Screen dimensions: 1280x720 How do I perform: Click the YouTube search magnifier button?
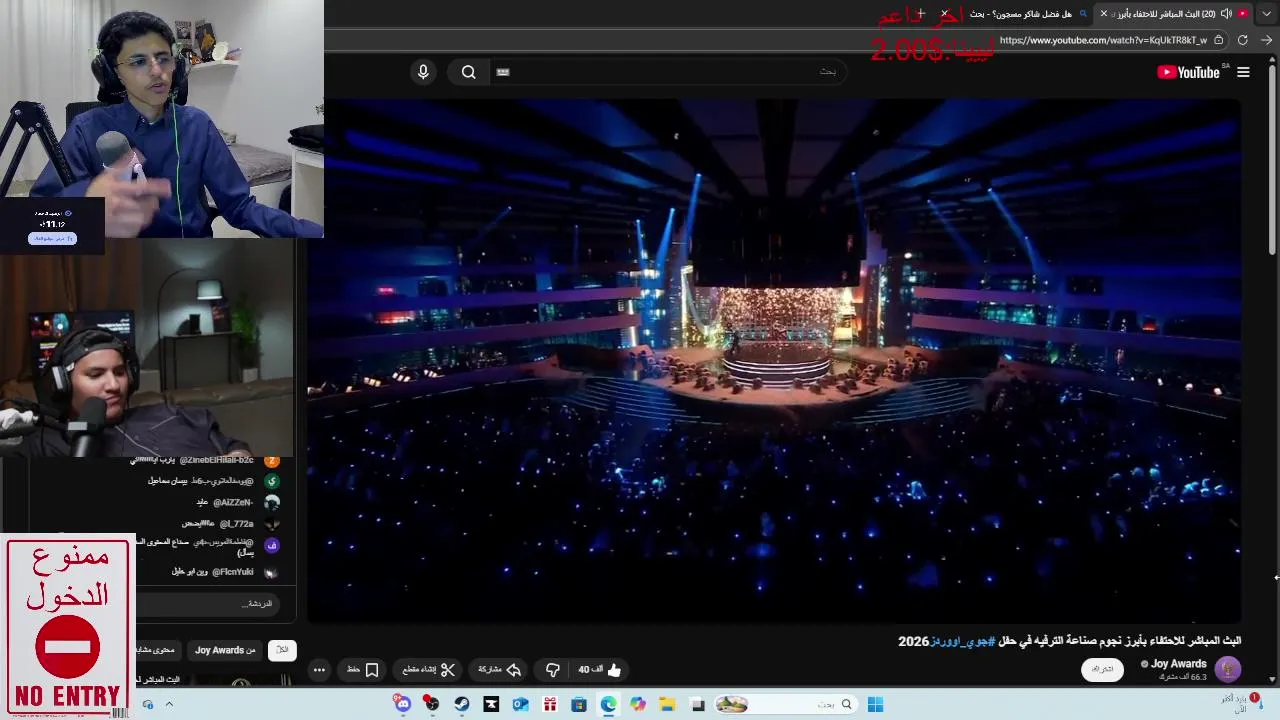point(468,72)
